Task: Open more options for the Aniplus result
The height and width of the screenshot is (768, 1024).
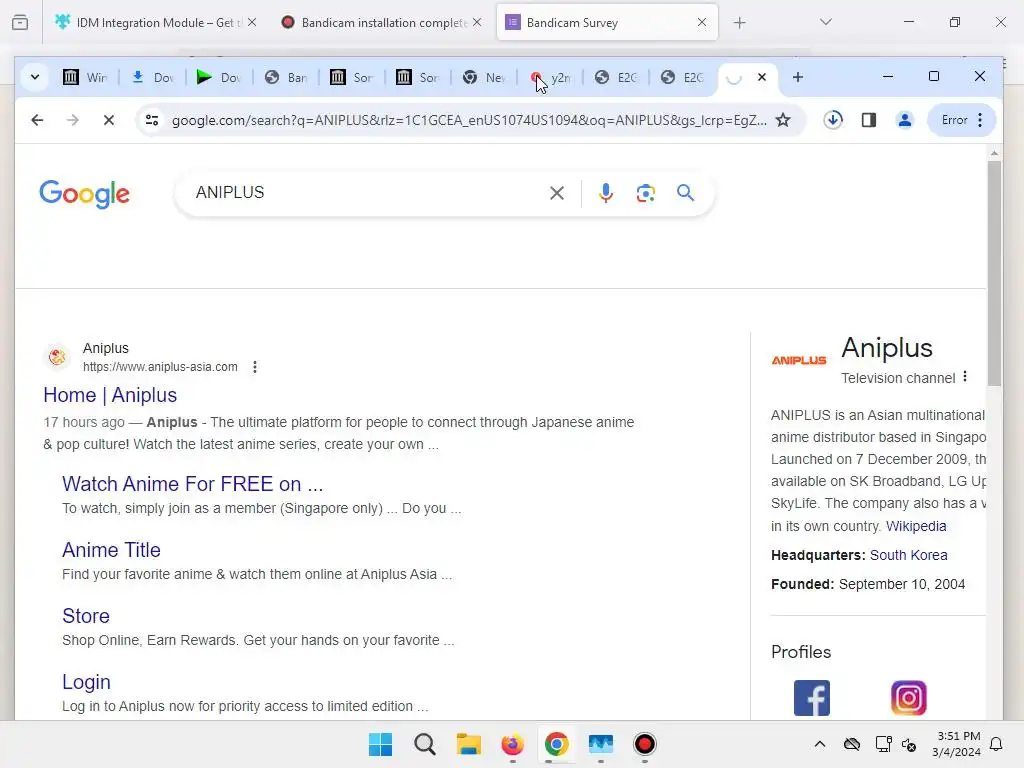Action: [255, 367]
